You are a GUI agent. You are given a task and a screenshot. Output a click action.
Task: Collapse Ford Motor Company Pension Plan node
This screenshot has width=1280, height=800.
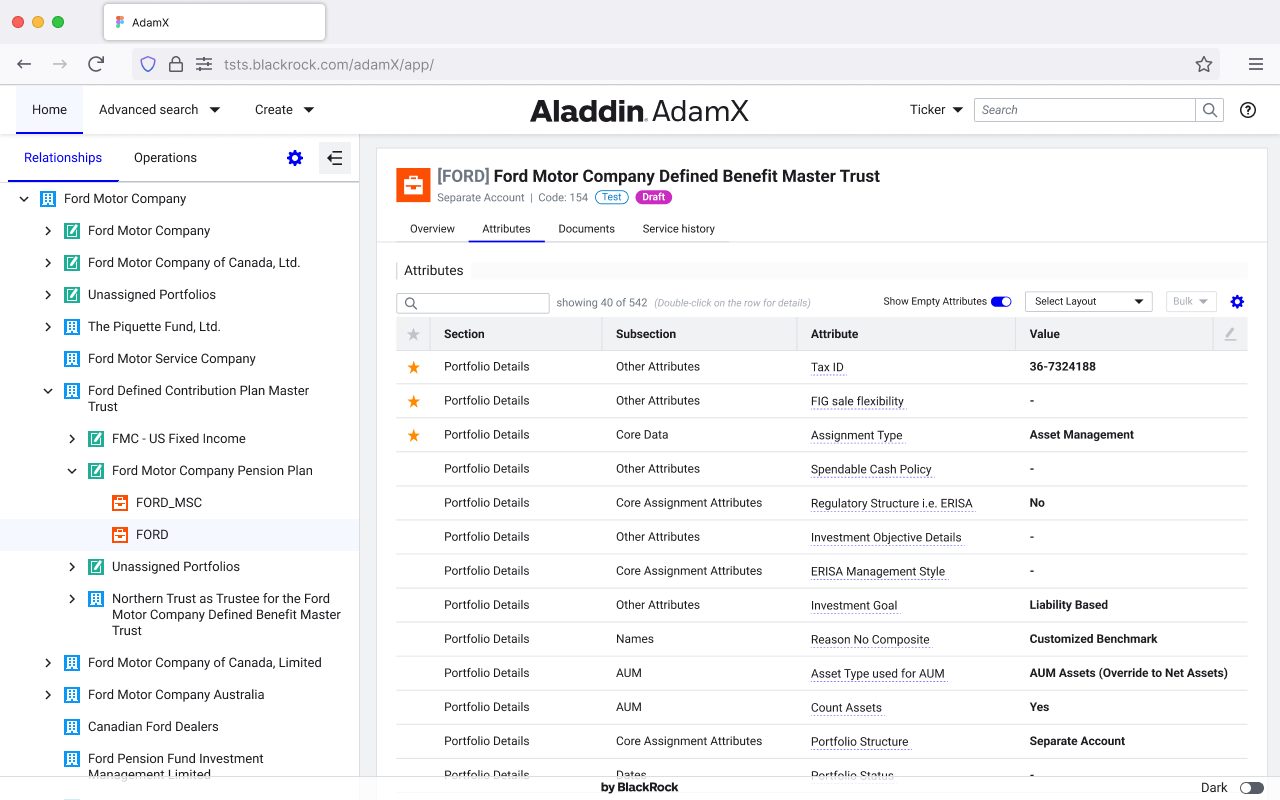(x=72, y=471)
